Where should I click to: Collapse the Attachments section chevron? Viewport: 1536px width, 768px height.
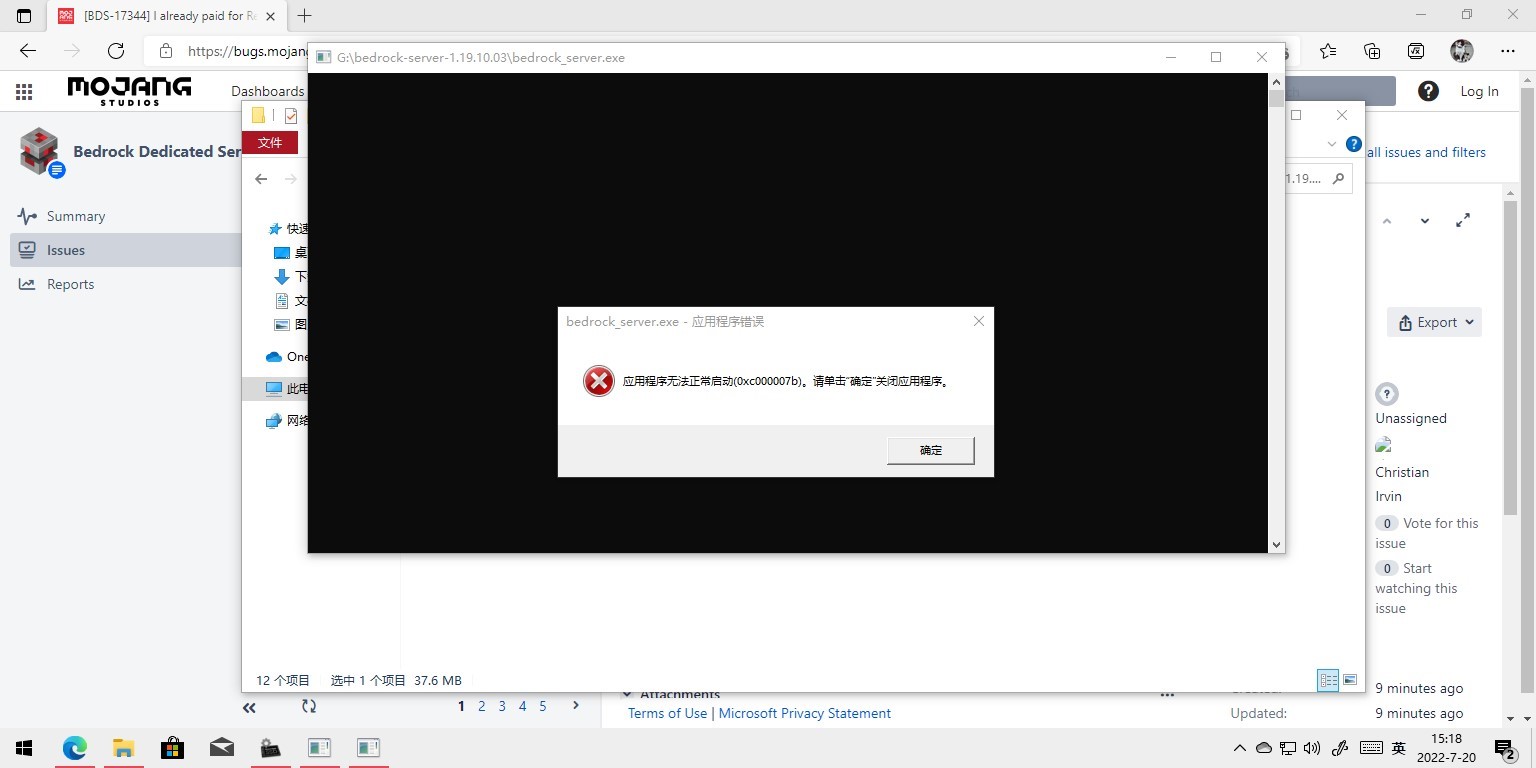point(627,695)
